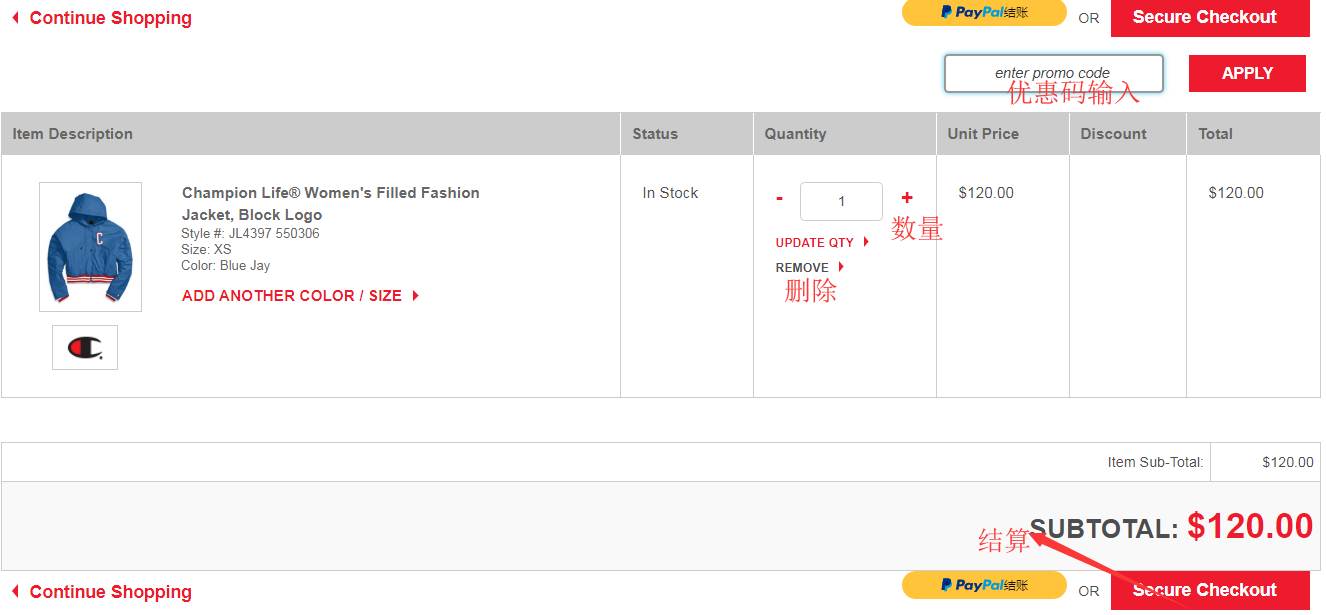Click the Champion logo swatch thumbnail
This screenshot has height=615, width=1326.
[x=85, y=347]
